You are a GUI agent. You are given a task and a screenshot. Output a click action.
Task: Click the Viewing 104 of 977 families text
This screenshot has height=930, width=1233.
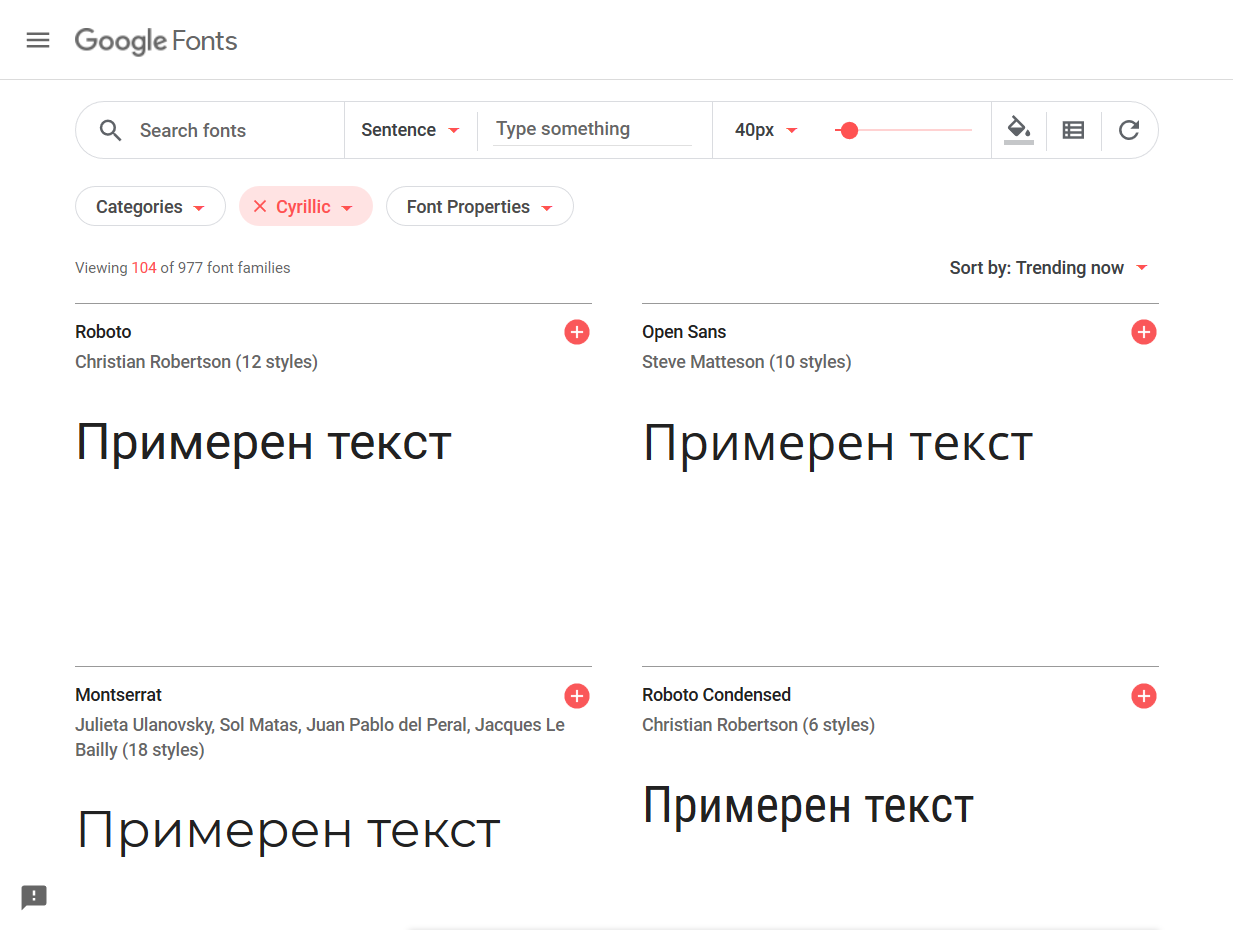(x=183, y=268)
